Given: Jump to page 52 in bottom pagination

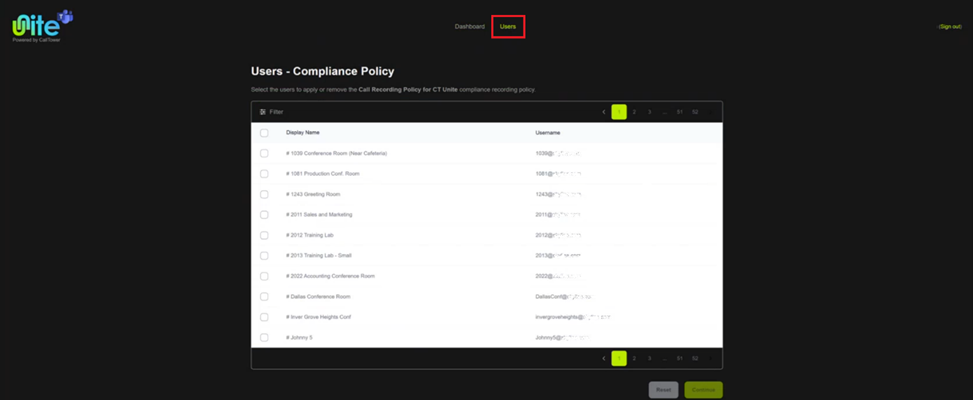Looking at the screenshot, I should (695, 358).
